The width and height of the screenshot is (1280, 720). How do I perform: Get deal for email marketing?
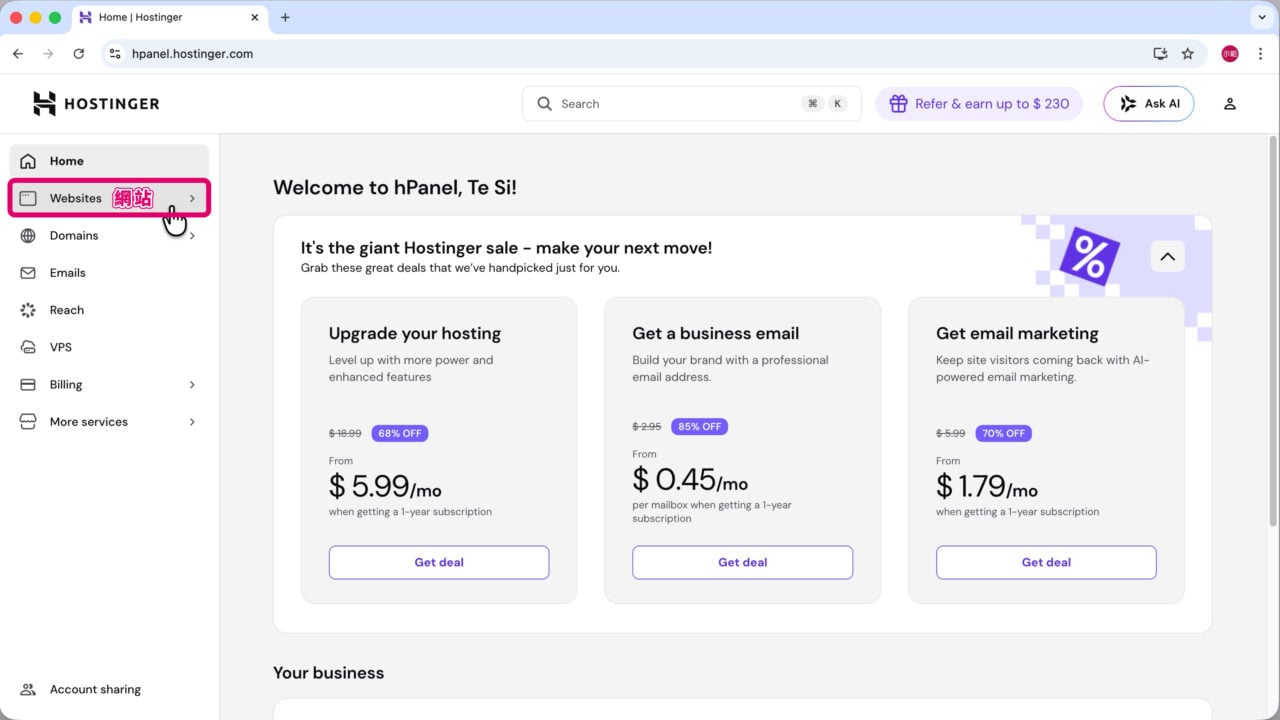[x=1046, y=562]
